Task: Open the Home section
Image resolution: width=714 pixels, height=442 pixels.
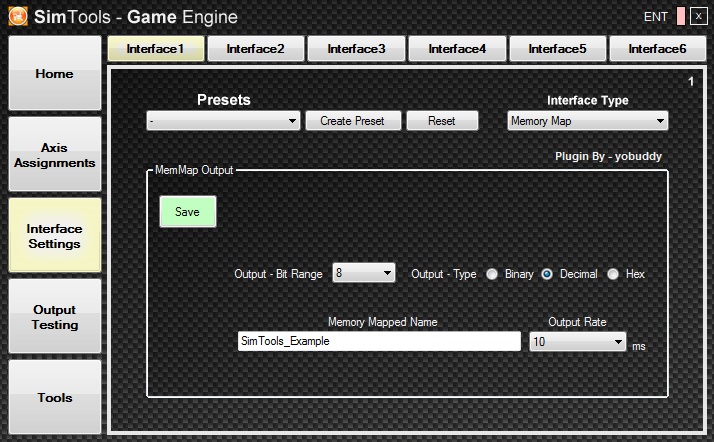Action: click(x=55, y=75)
